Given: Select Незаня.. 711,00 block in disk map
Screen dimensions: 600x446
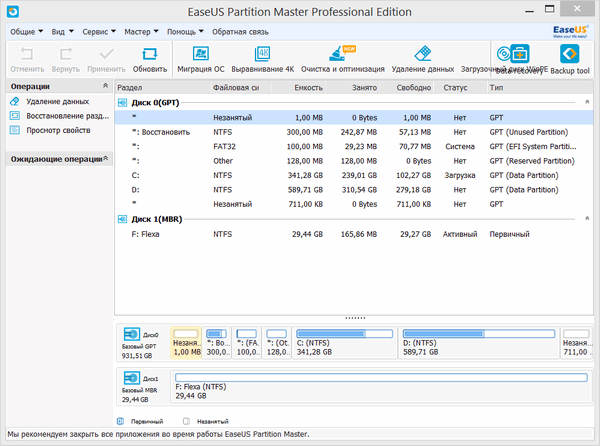Looking at the screenshot, I should click(576, 343).
